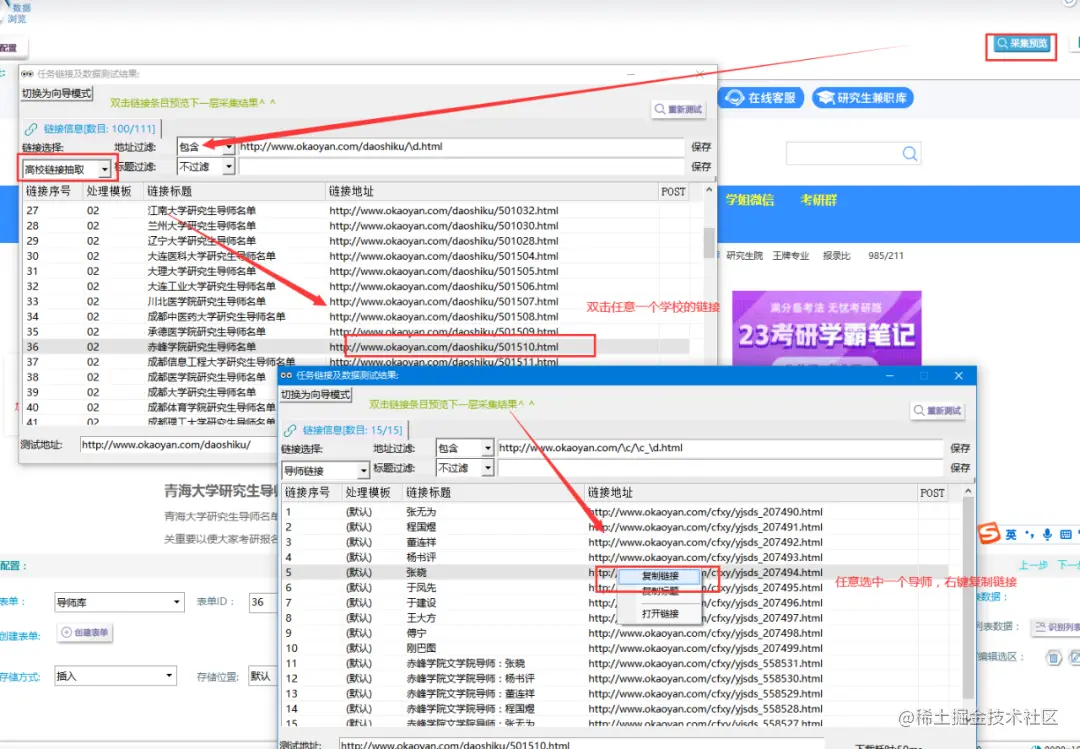The width and height of the screenshot is (1080, 749).
Task: Click the 创建表单 plus button
Action: pyautogui.click(x=85, y=632)
